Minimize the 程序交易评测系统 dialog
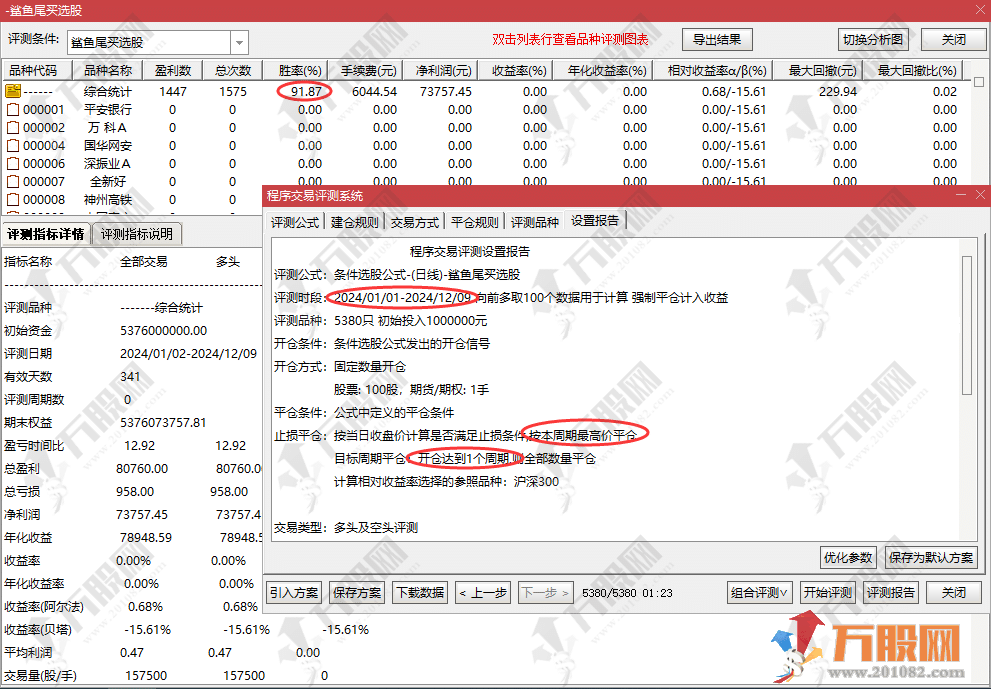The image size is (991, 689). click(961, 195)
